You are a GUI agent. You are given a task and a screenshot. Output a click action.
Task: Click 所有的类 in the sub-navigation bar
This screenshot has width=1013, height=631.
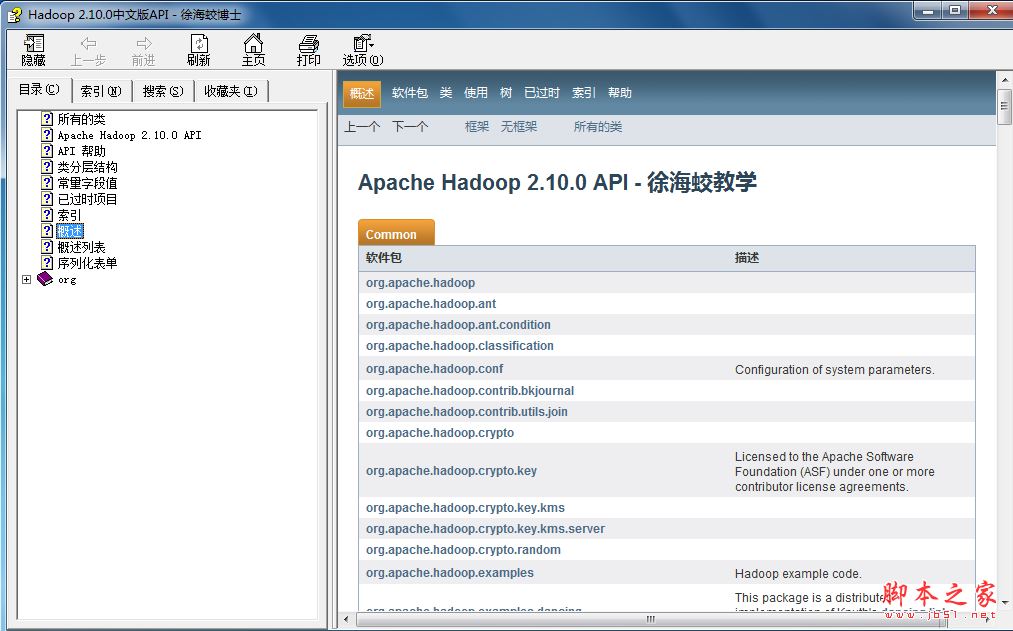pyautogui.click(x=598, y=127)
